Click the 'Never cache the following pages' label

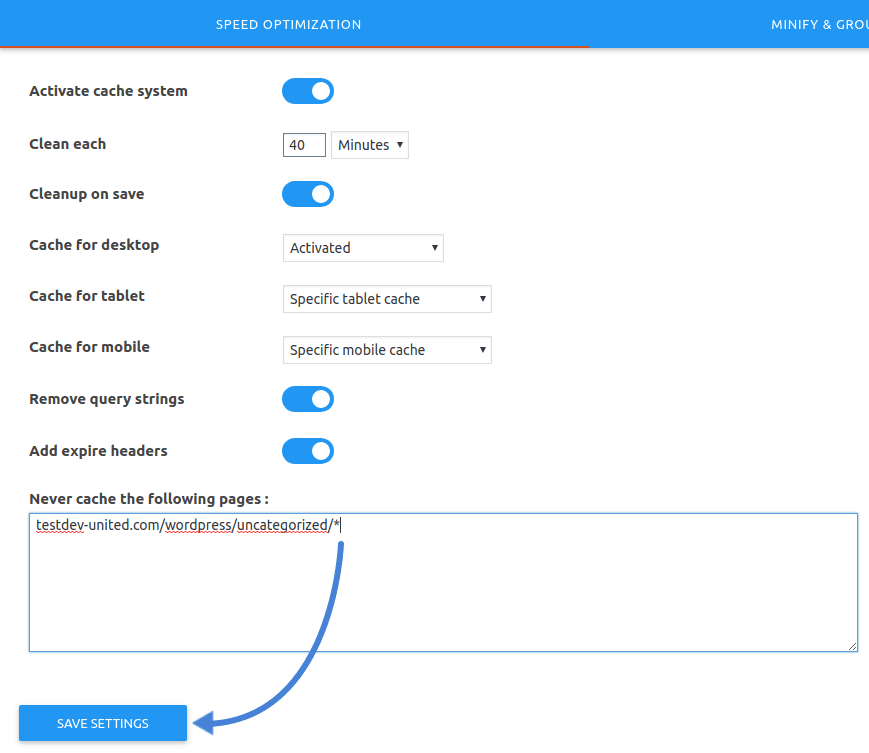click(149, 498)
